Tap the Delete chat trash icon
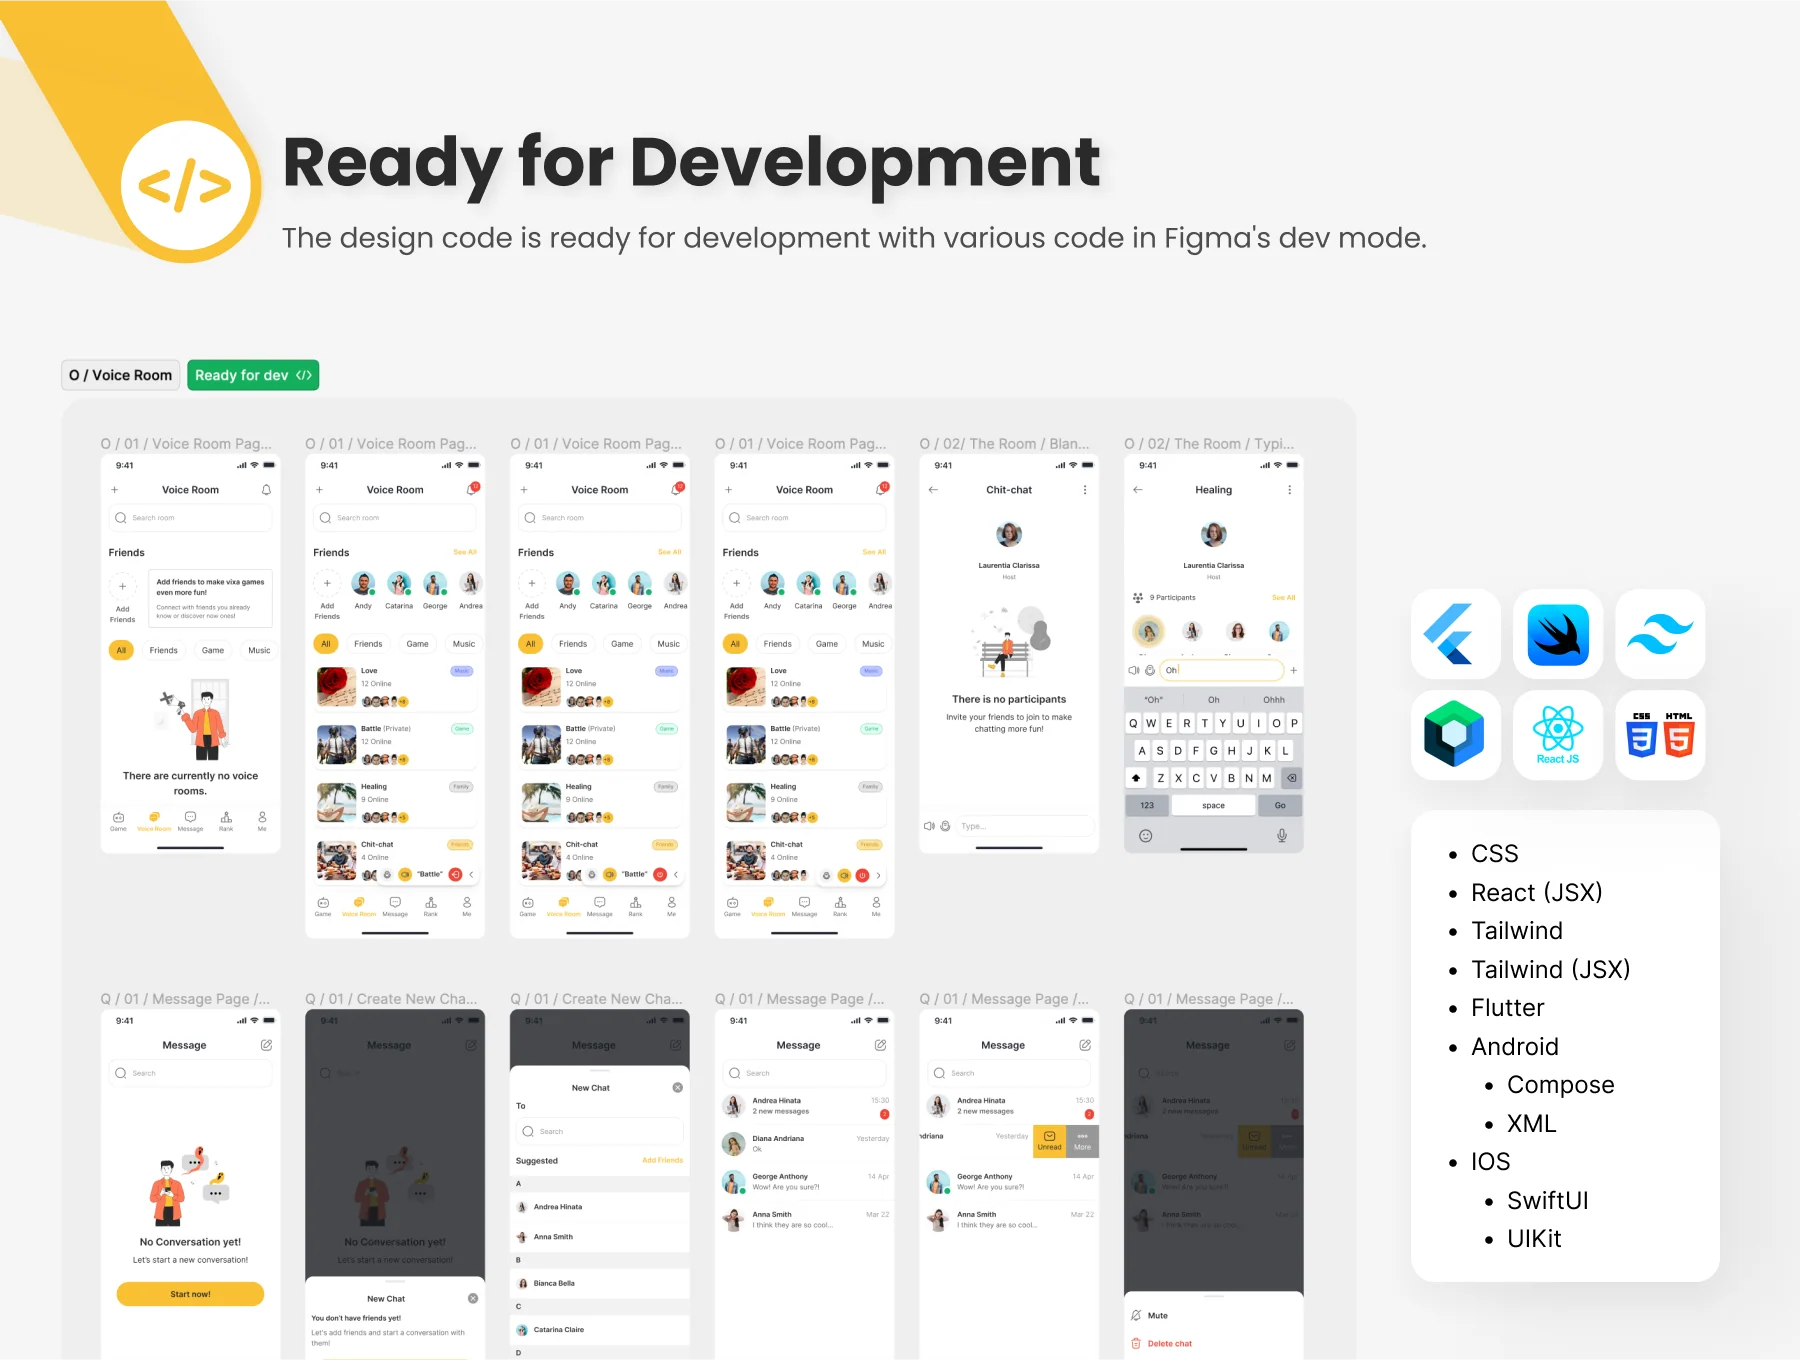This screenshot has width=1800, height=1360. (1136, 1343)
